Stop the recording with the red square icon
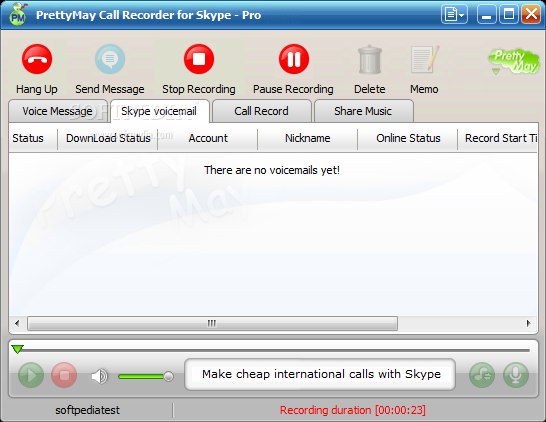Viewport: 546px width, 422px height. pyautogui.click(x=199, y=59)
